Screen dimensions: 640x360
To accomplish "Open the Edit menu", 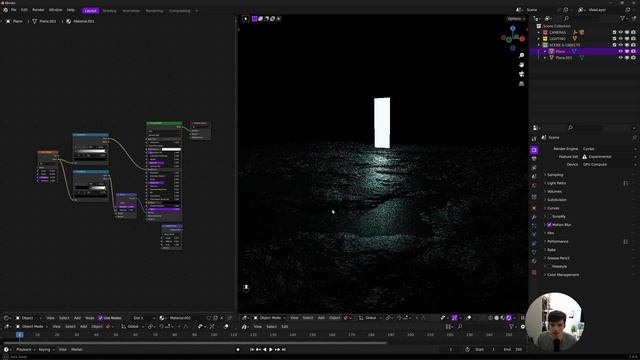I will click(24, 10).
